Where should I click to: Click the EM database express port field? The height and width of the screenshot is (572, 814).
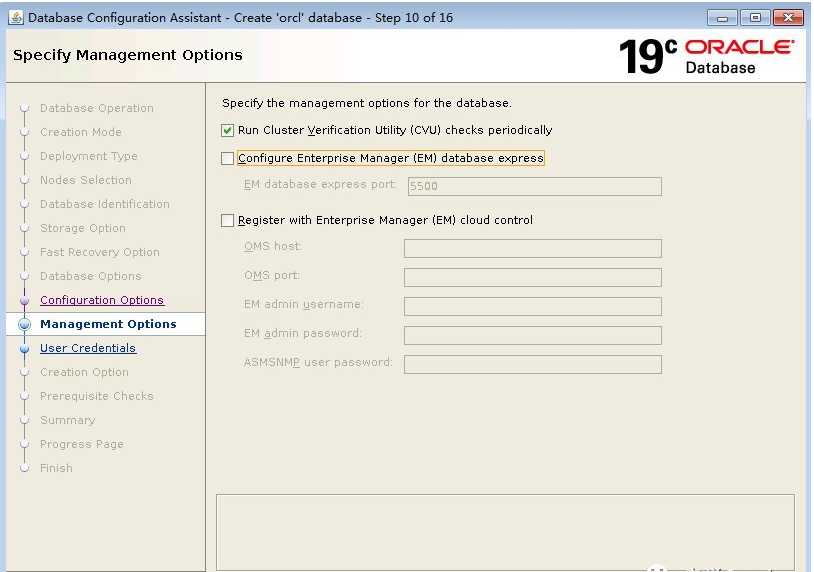click(x=535, y=186)
